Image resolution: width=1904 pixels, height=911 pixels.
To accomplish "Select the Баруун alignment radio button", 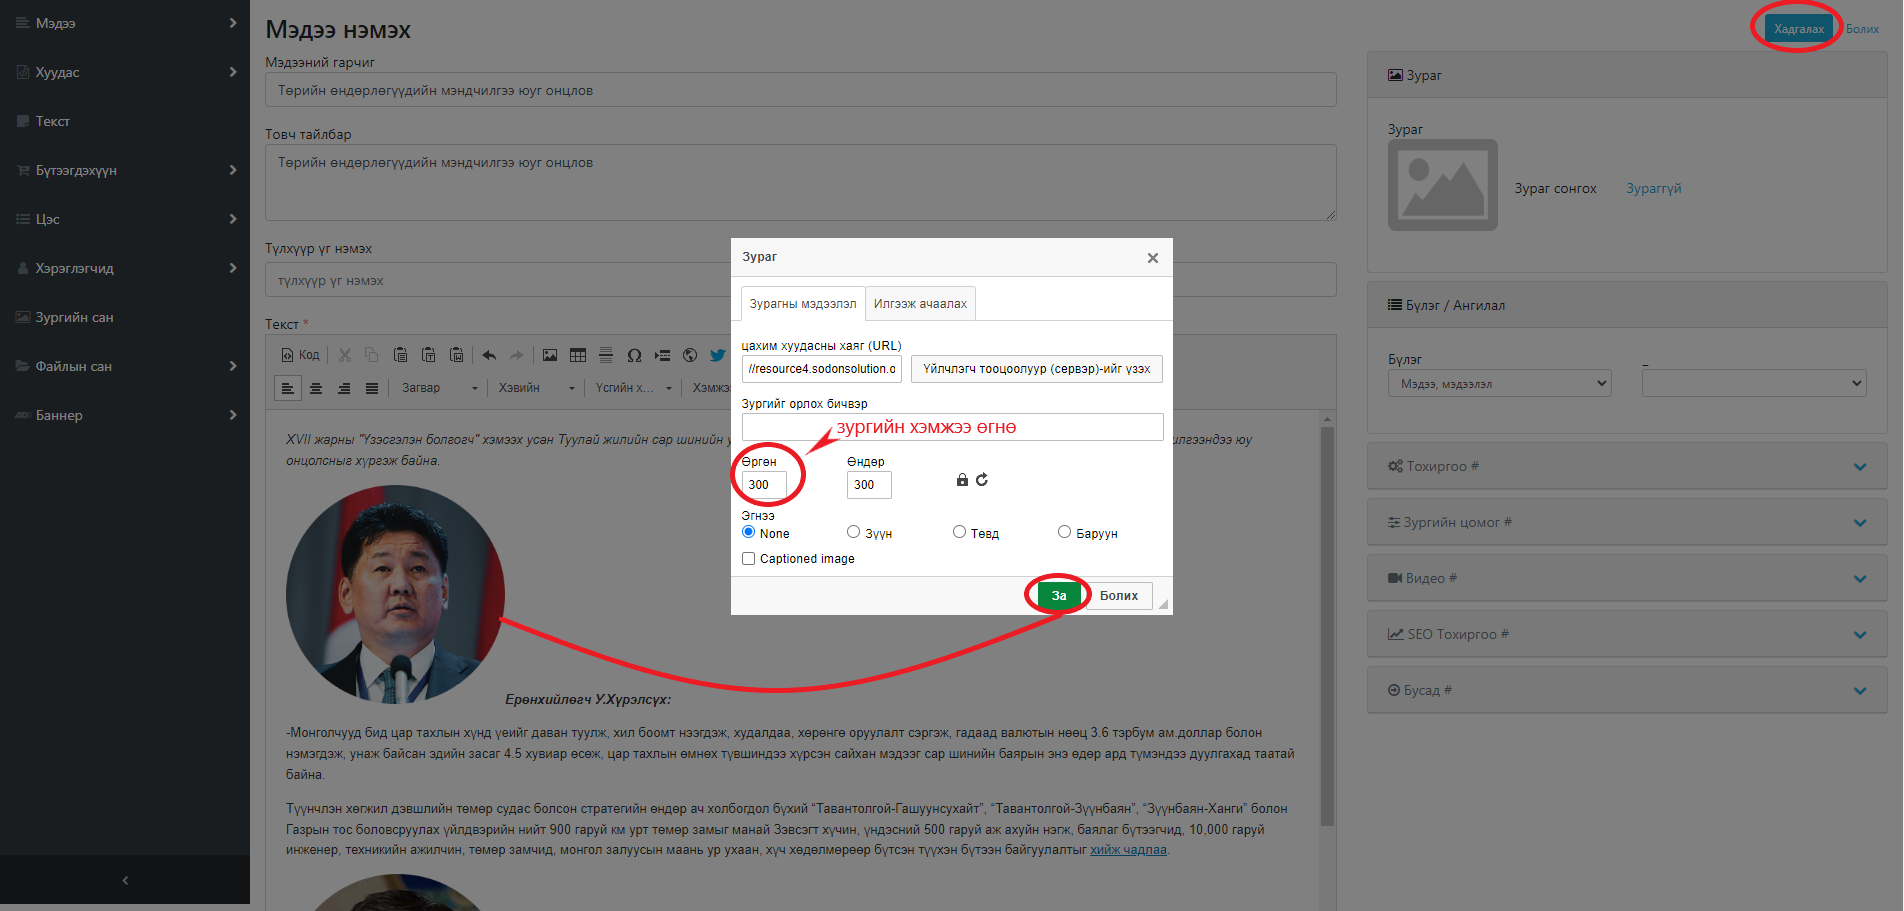I will [x=1064, y=532].
